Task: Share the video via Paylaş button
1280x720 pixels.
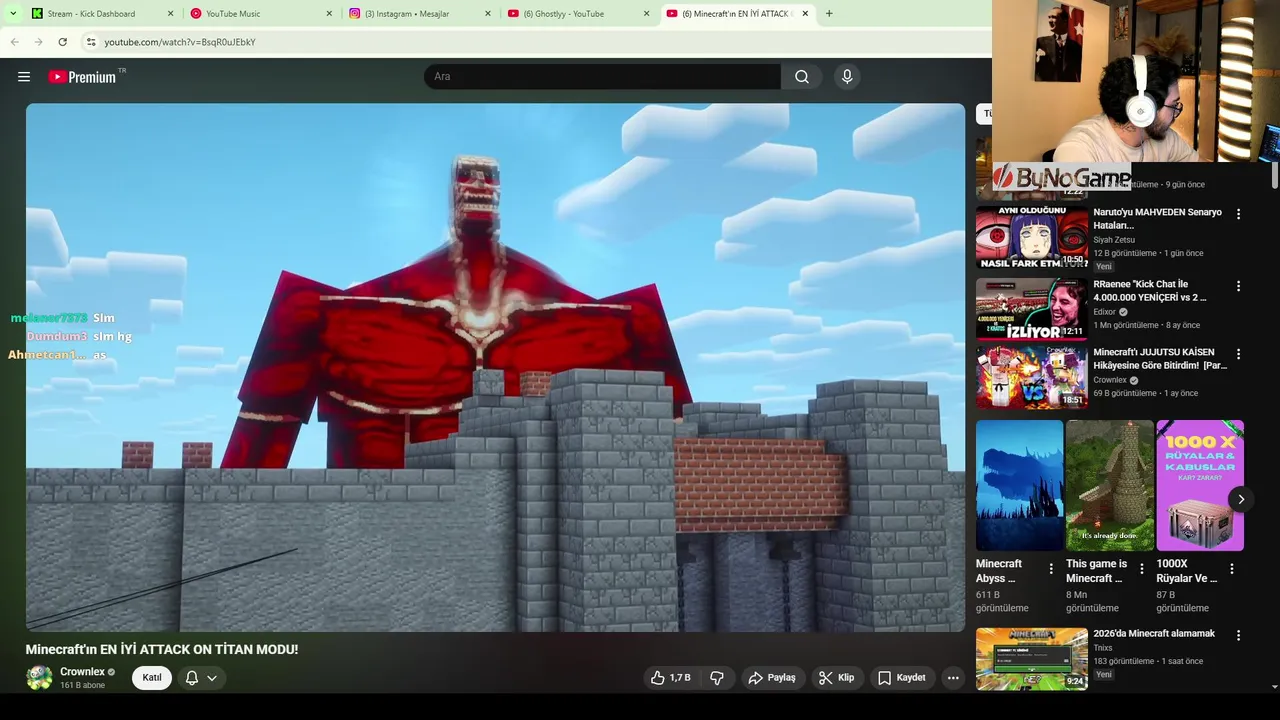Action: [x=772, y=678]
